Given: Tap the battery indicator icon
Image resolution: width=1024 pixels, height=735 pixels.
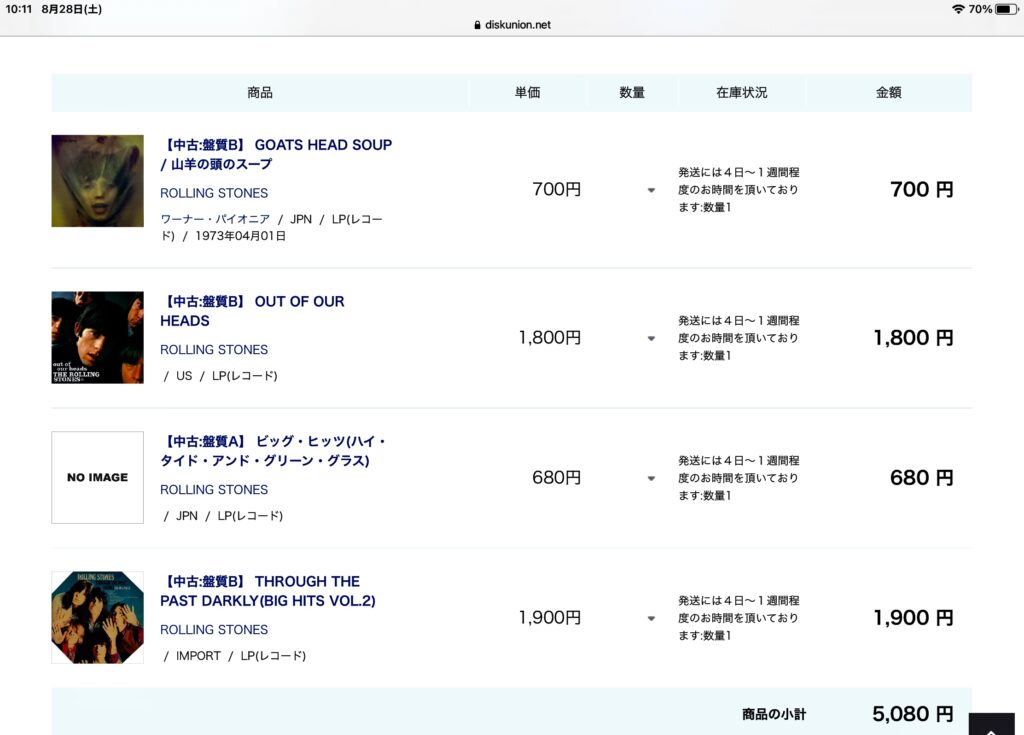Looking at the screenshot, I should coord(1006,9).
